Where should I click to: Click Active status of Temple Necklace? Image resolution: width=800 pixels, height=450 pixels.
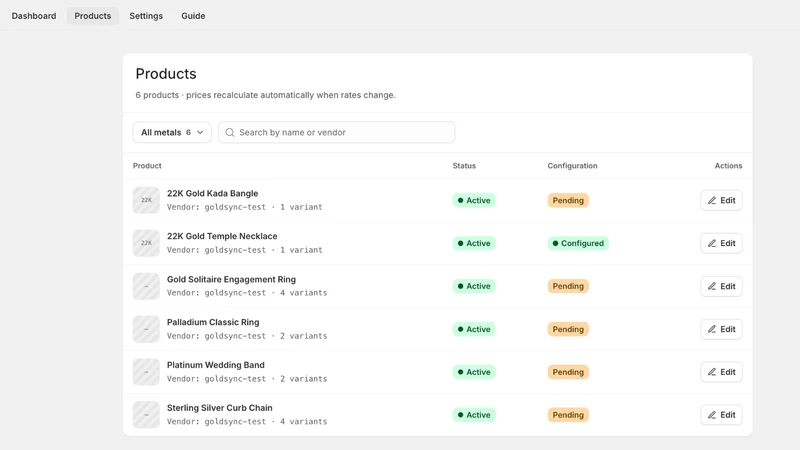[x=474, y=243]
